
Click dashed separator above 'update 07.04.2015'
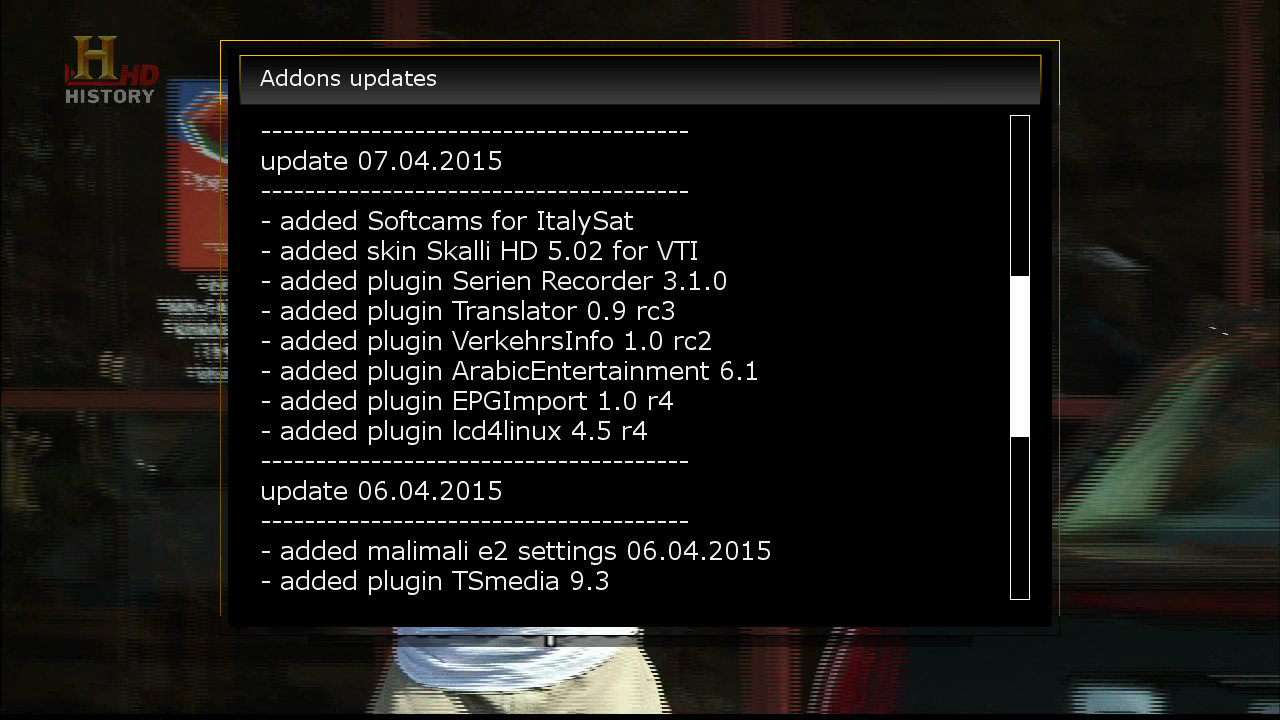[x=475, y=131]
